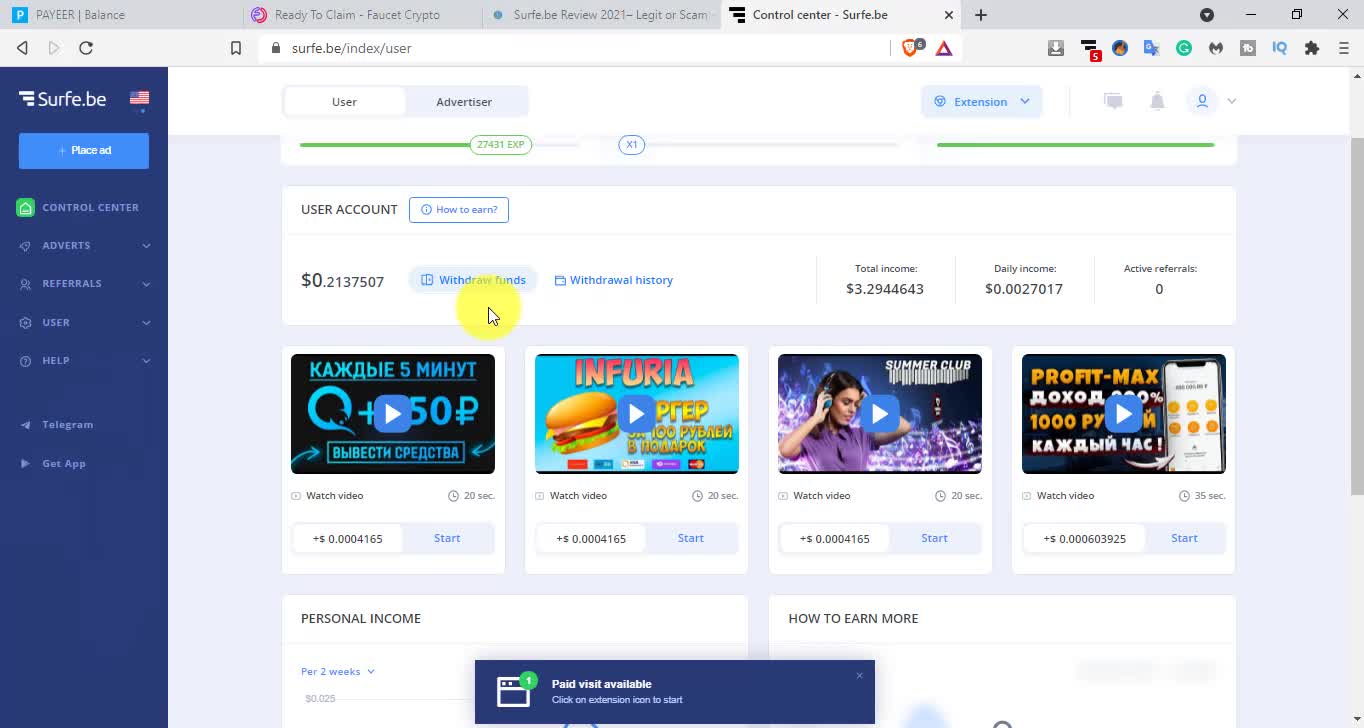Start the Infuria video task
Image resolution: width=1364 pixels, height=728 pixels.
point(691,538)
